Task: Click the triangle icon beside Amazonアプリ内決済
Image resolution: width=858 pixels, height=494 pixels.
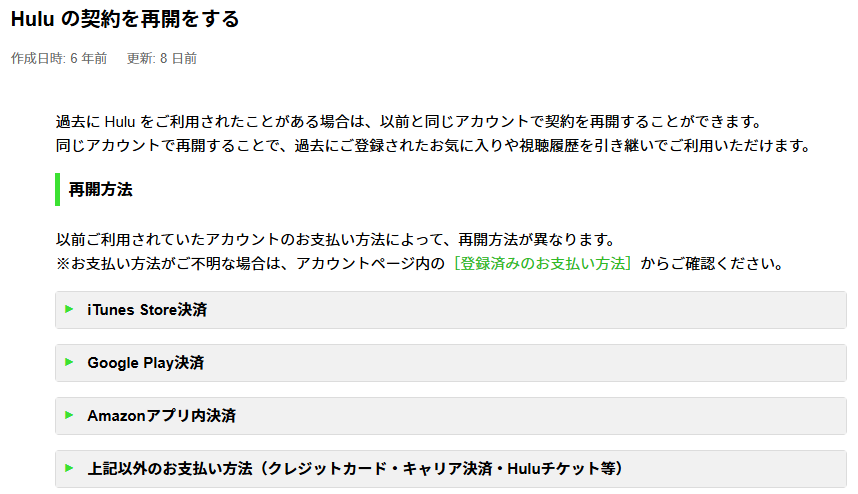Action: pyautogui.click(x=69, y=415)
